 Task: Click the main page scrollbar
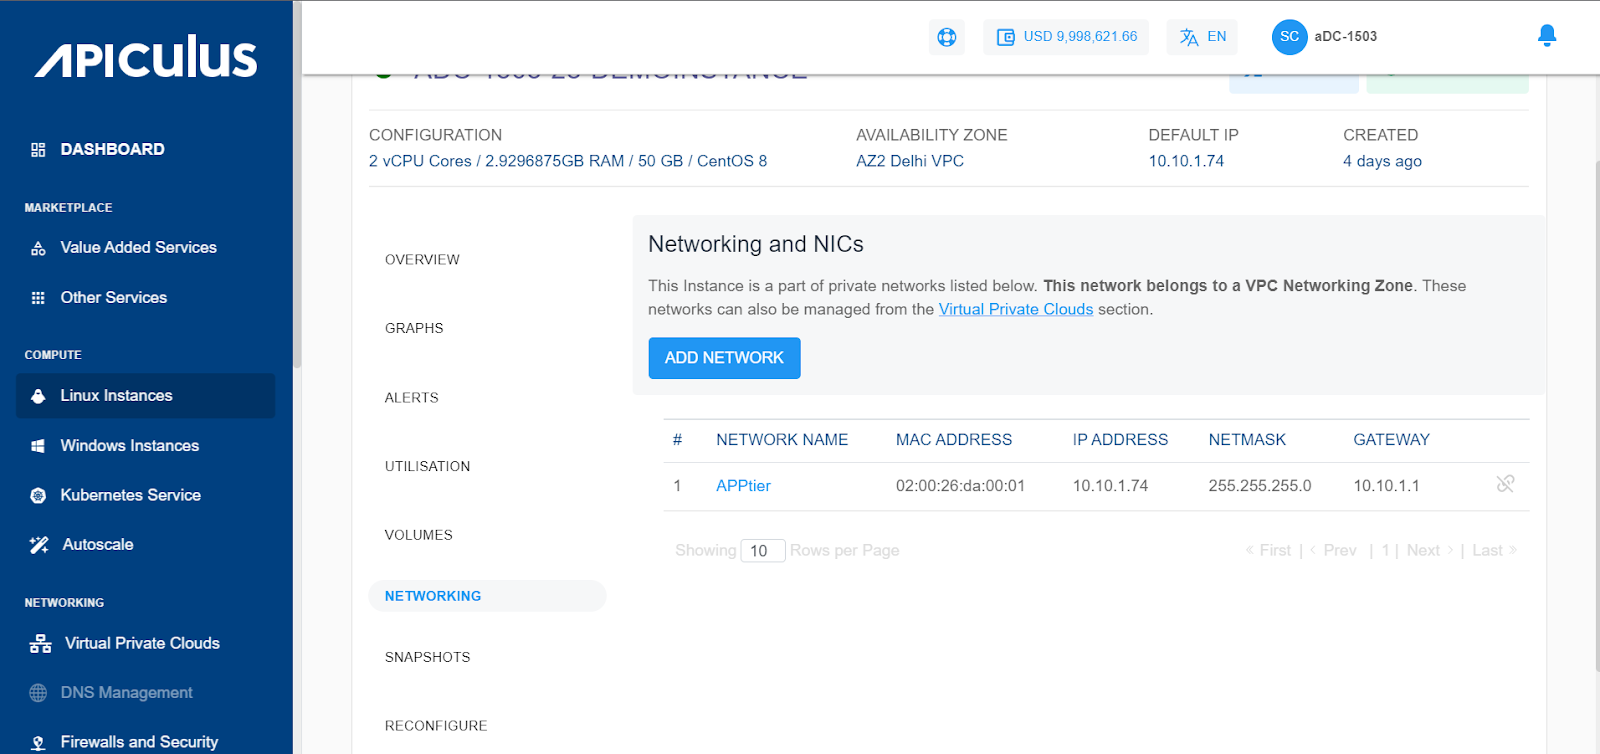click(x=1596, y=415)
